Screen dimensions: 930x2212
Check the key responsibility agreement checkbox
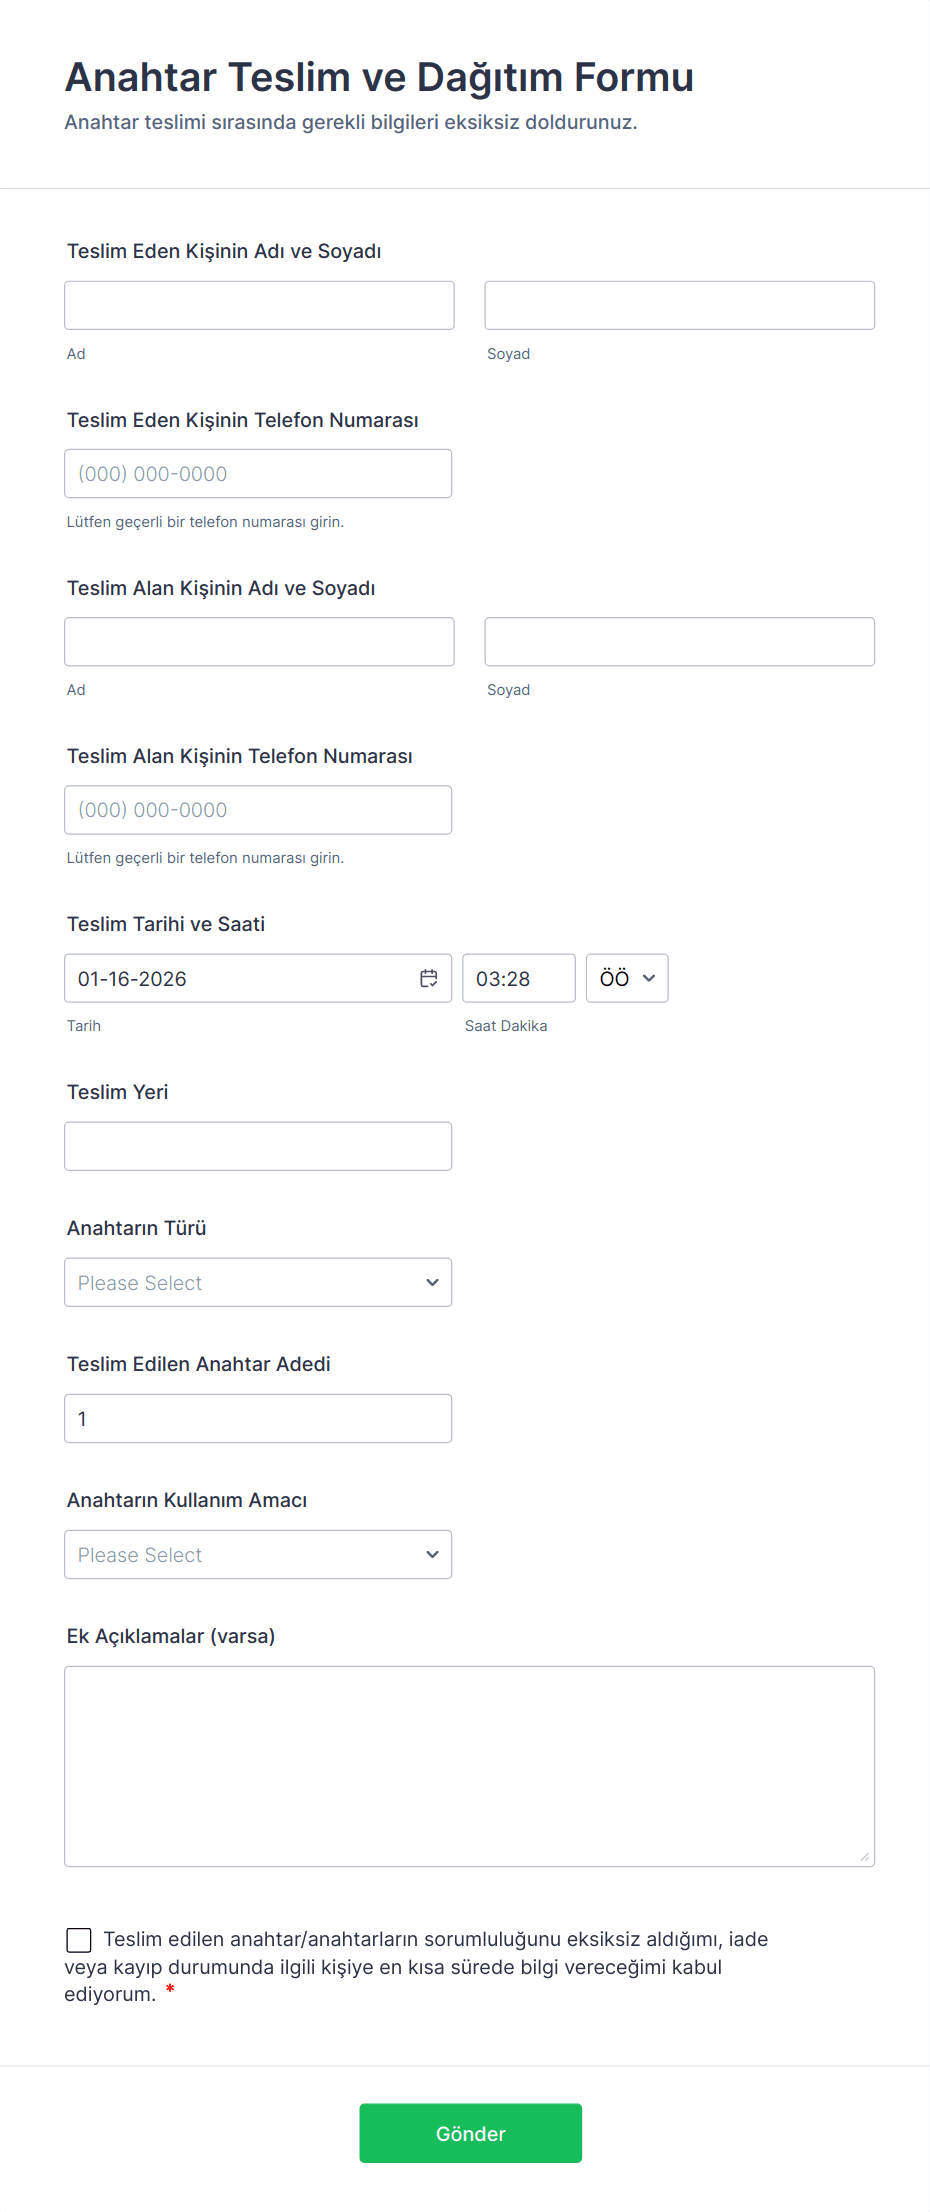point(79,1940)
